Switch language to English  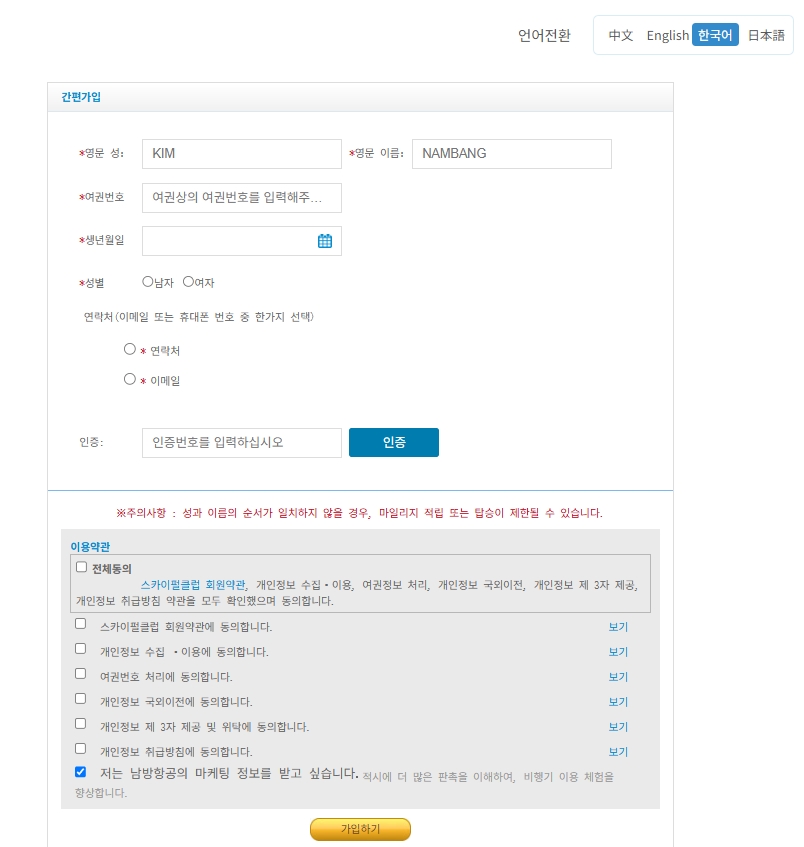[x=667, y=34]
